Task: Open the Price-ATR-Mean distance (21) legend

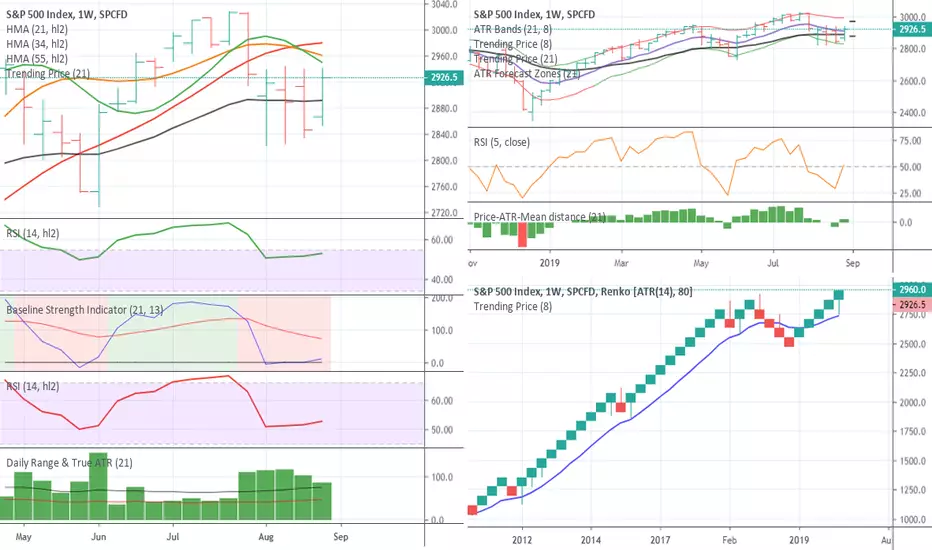Action: click(x=540, y=217)
